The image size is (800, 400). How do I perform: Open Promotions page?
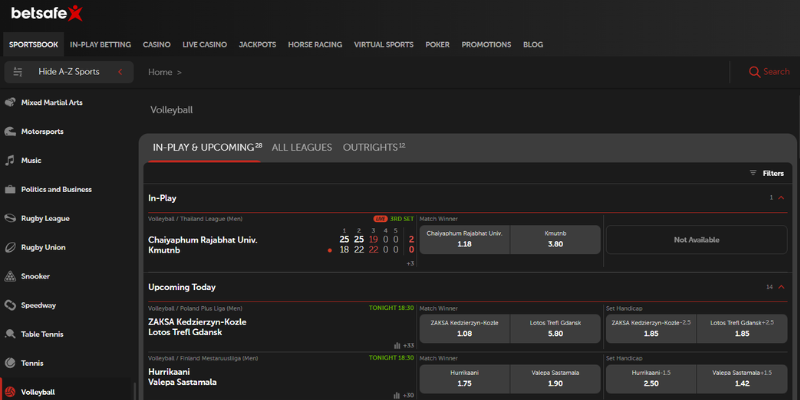[486, 44]
